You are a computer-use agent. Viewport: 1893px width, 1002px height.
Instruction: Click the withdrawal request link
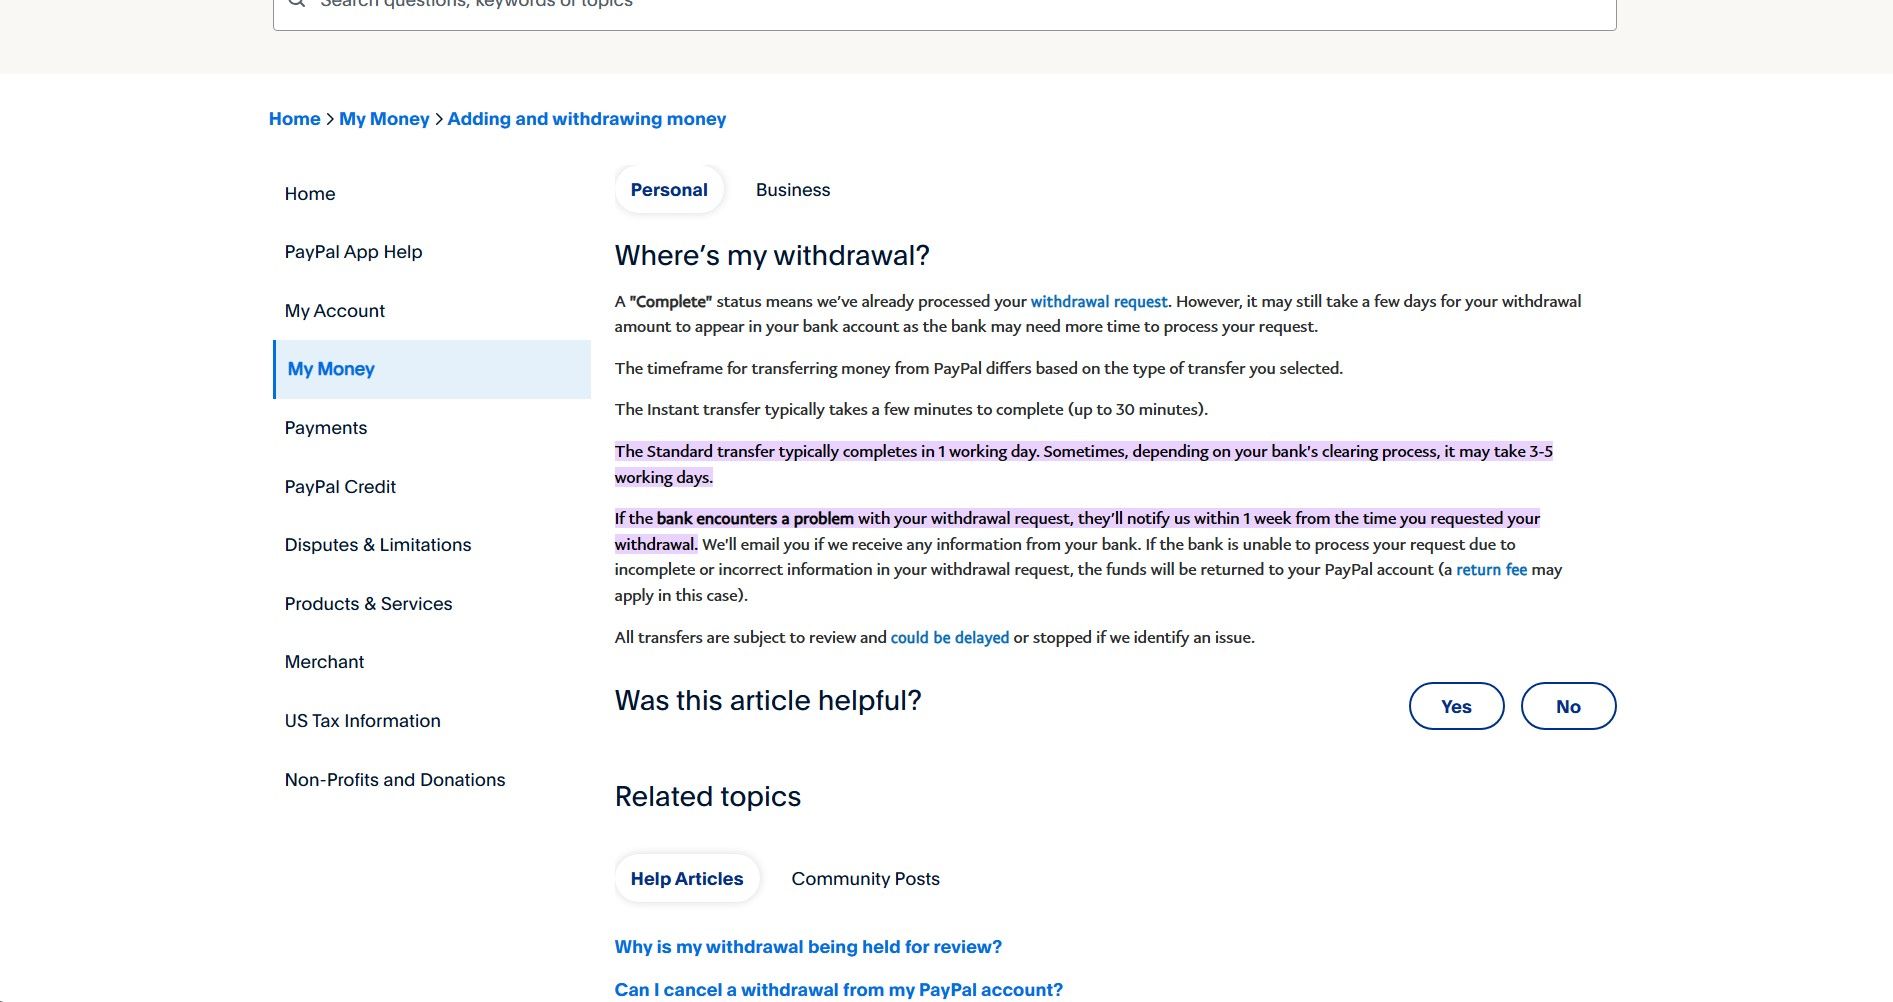coord(1098,302)
